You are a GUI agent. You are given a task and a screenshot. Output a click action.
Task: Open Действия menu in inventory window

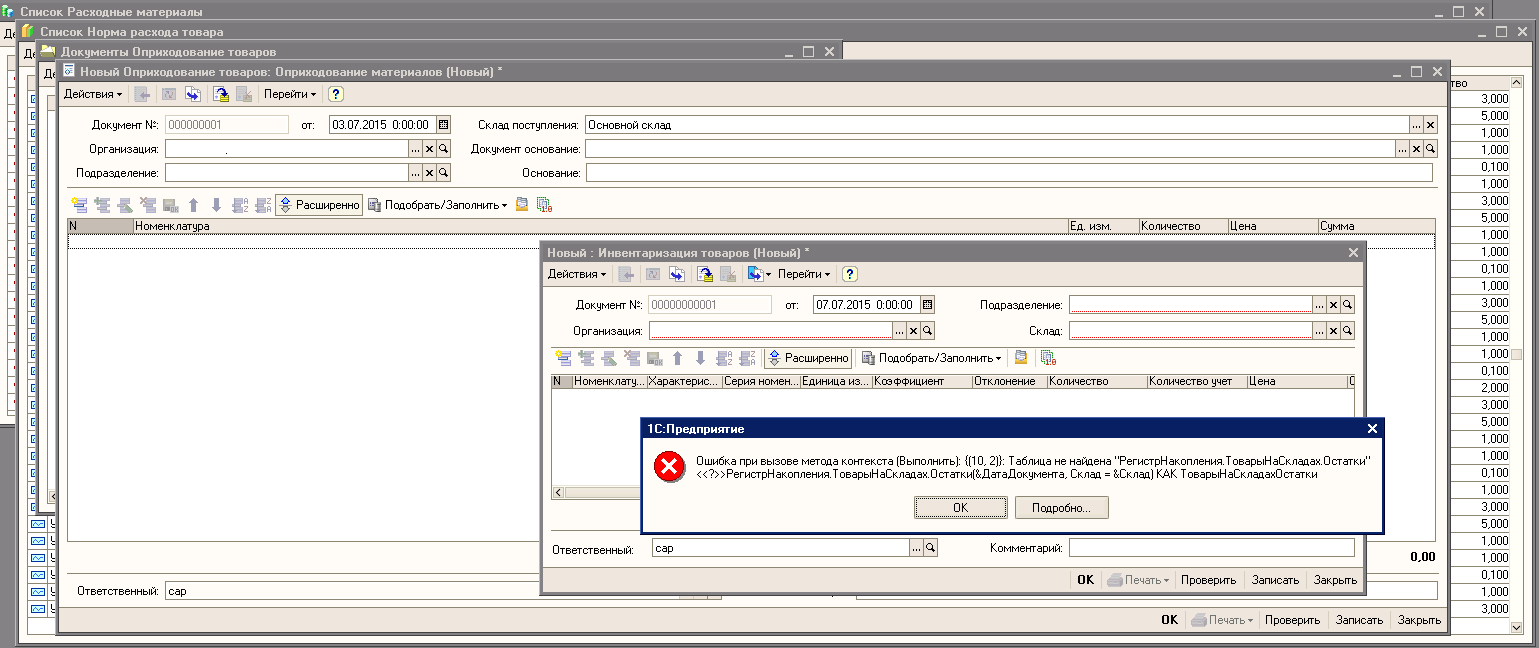(576, 274)
